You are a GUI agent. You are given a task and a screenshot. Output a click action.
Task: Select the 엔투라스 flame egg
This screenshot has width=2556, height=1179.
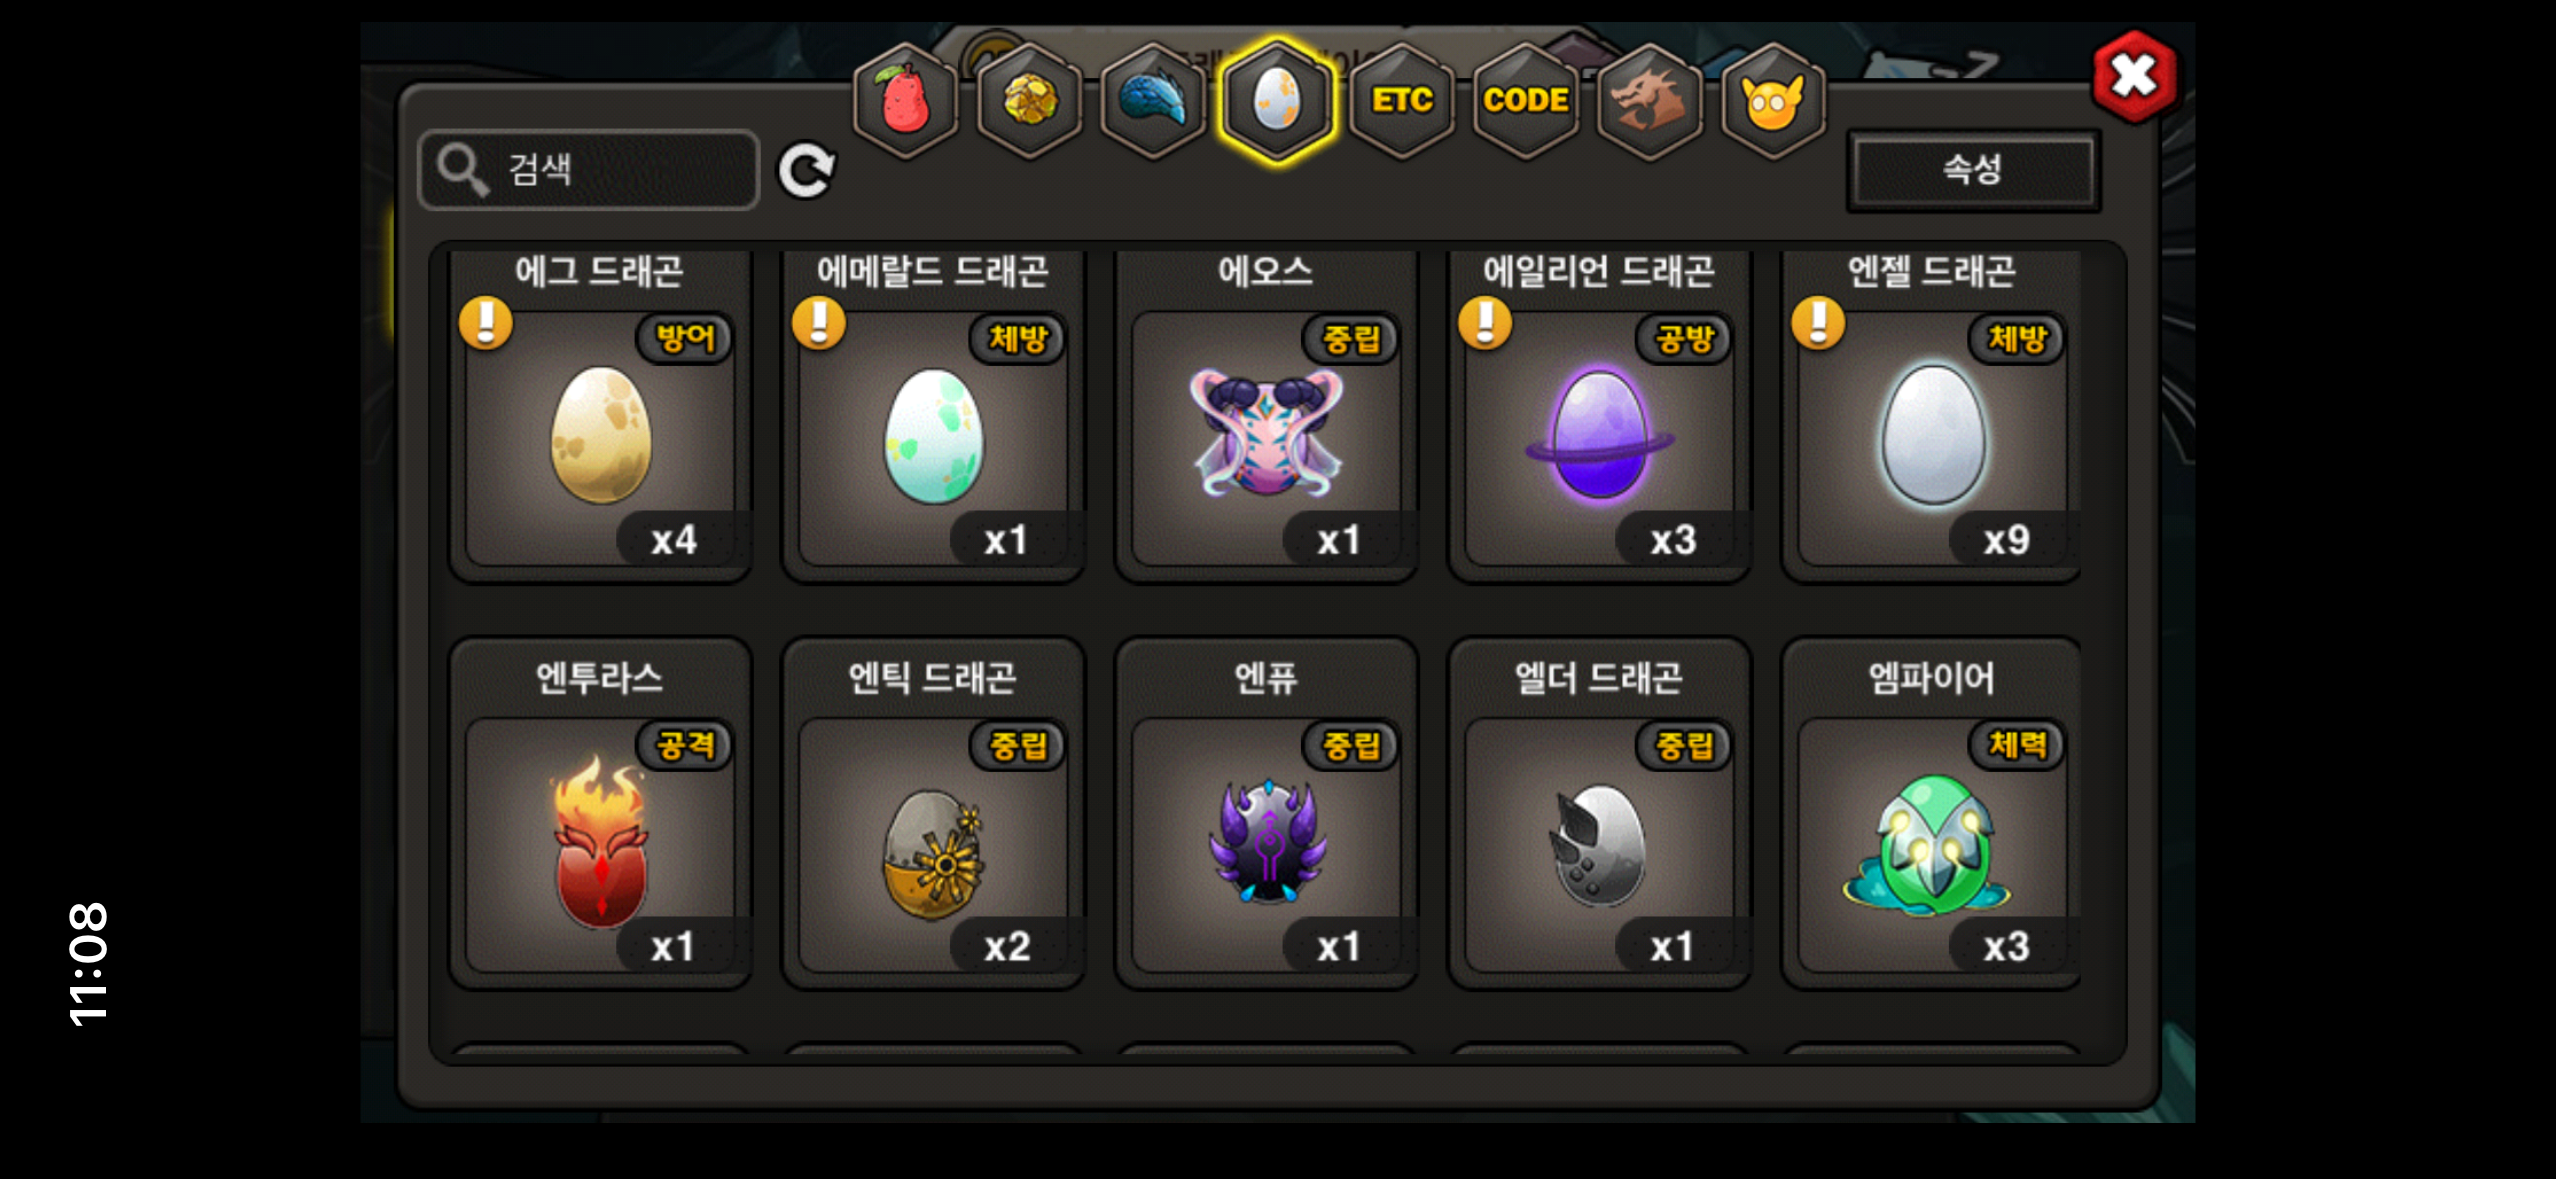(600, 845)
